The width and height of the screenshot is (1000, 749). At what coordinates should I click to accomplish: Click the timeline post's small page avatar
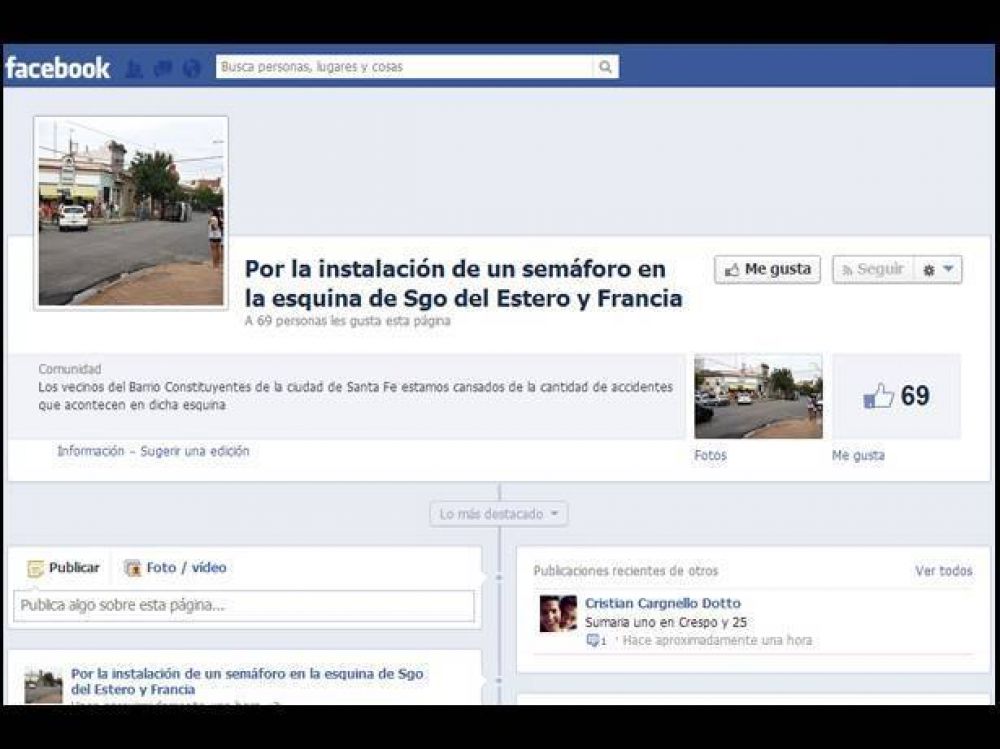(43, 686)
